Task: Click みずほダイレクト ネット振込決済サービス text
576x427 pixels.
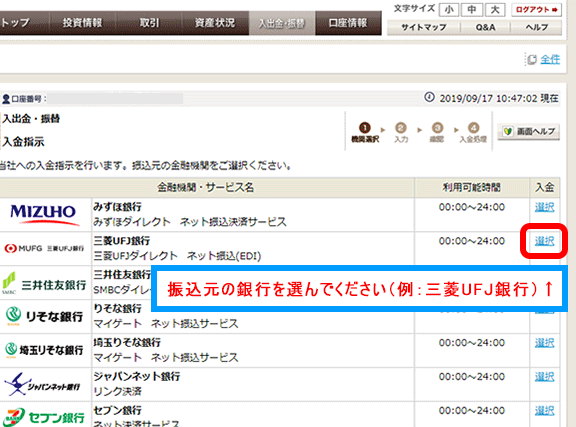Action: 190,222
